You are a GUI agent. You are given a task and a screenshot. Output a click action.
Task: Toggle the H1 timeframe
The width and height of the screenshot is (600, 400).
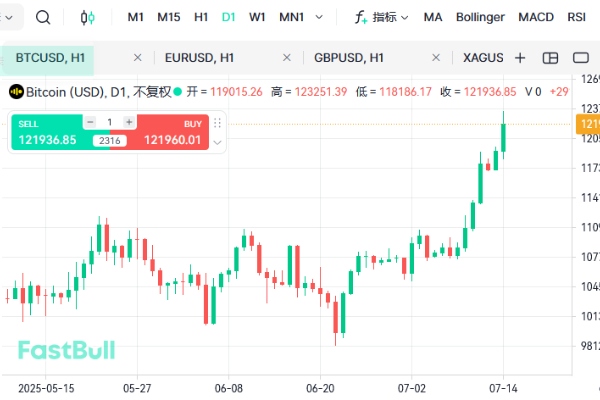point(201,17)
